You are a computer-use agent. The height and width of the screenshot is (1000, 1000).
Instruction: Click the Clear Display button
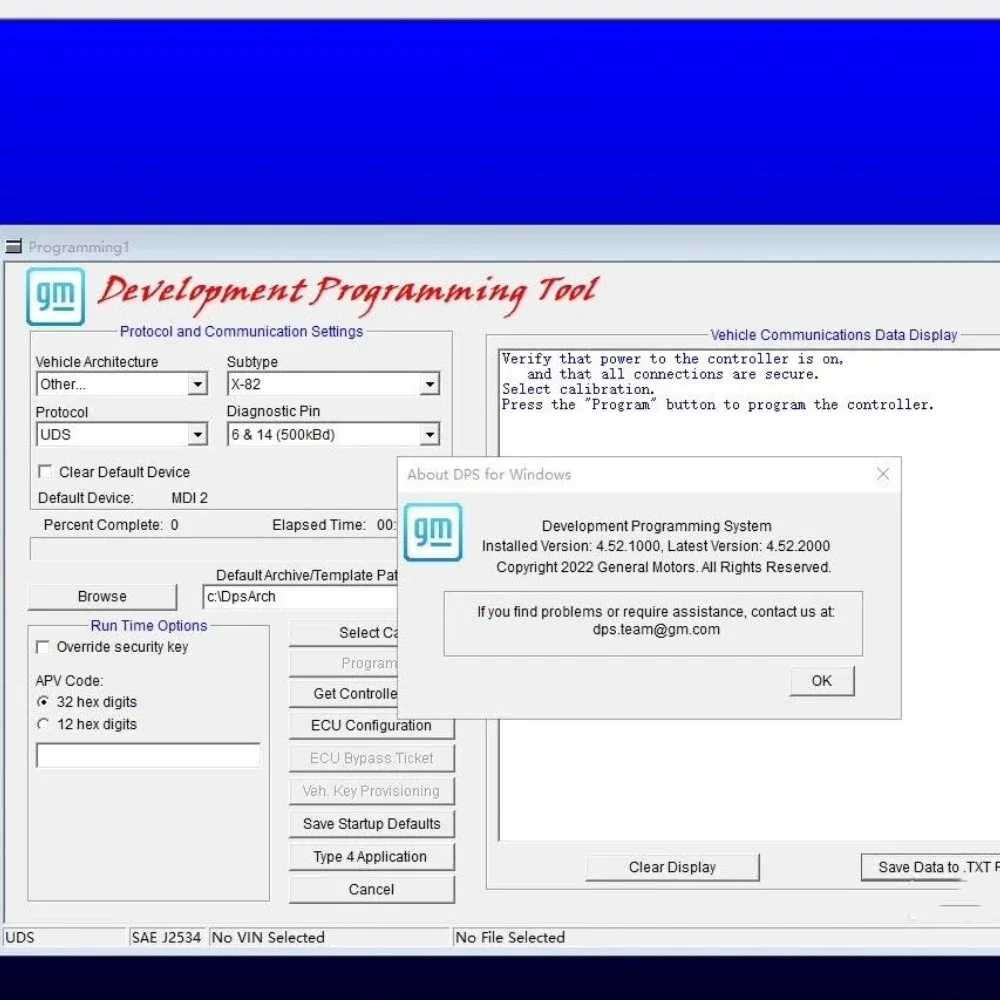[672, 867]
